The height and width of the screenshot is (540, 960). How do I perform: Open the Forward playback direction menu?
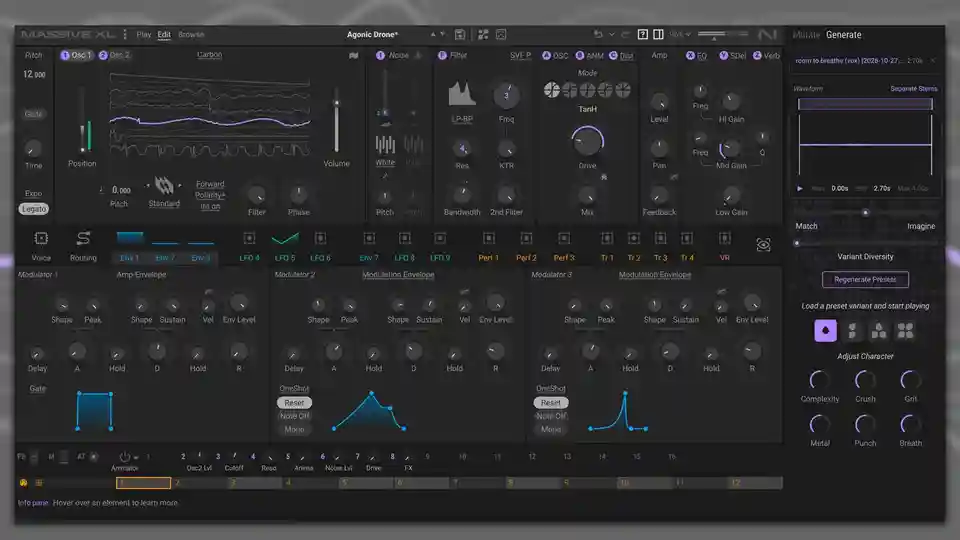coord(210,184)
